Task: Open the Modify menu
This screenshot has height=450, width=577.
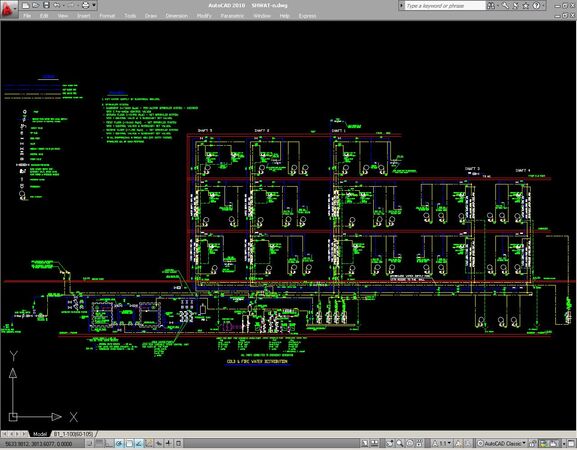Action: point(204,16)
